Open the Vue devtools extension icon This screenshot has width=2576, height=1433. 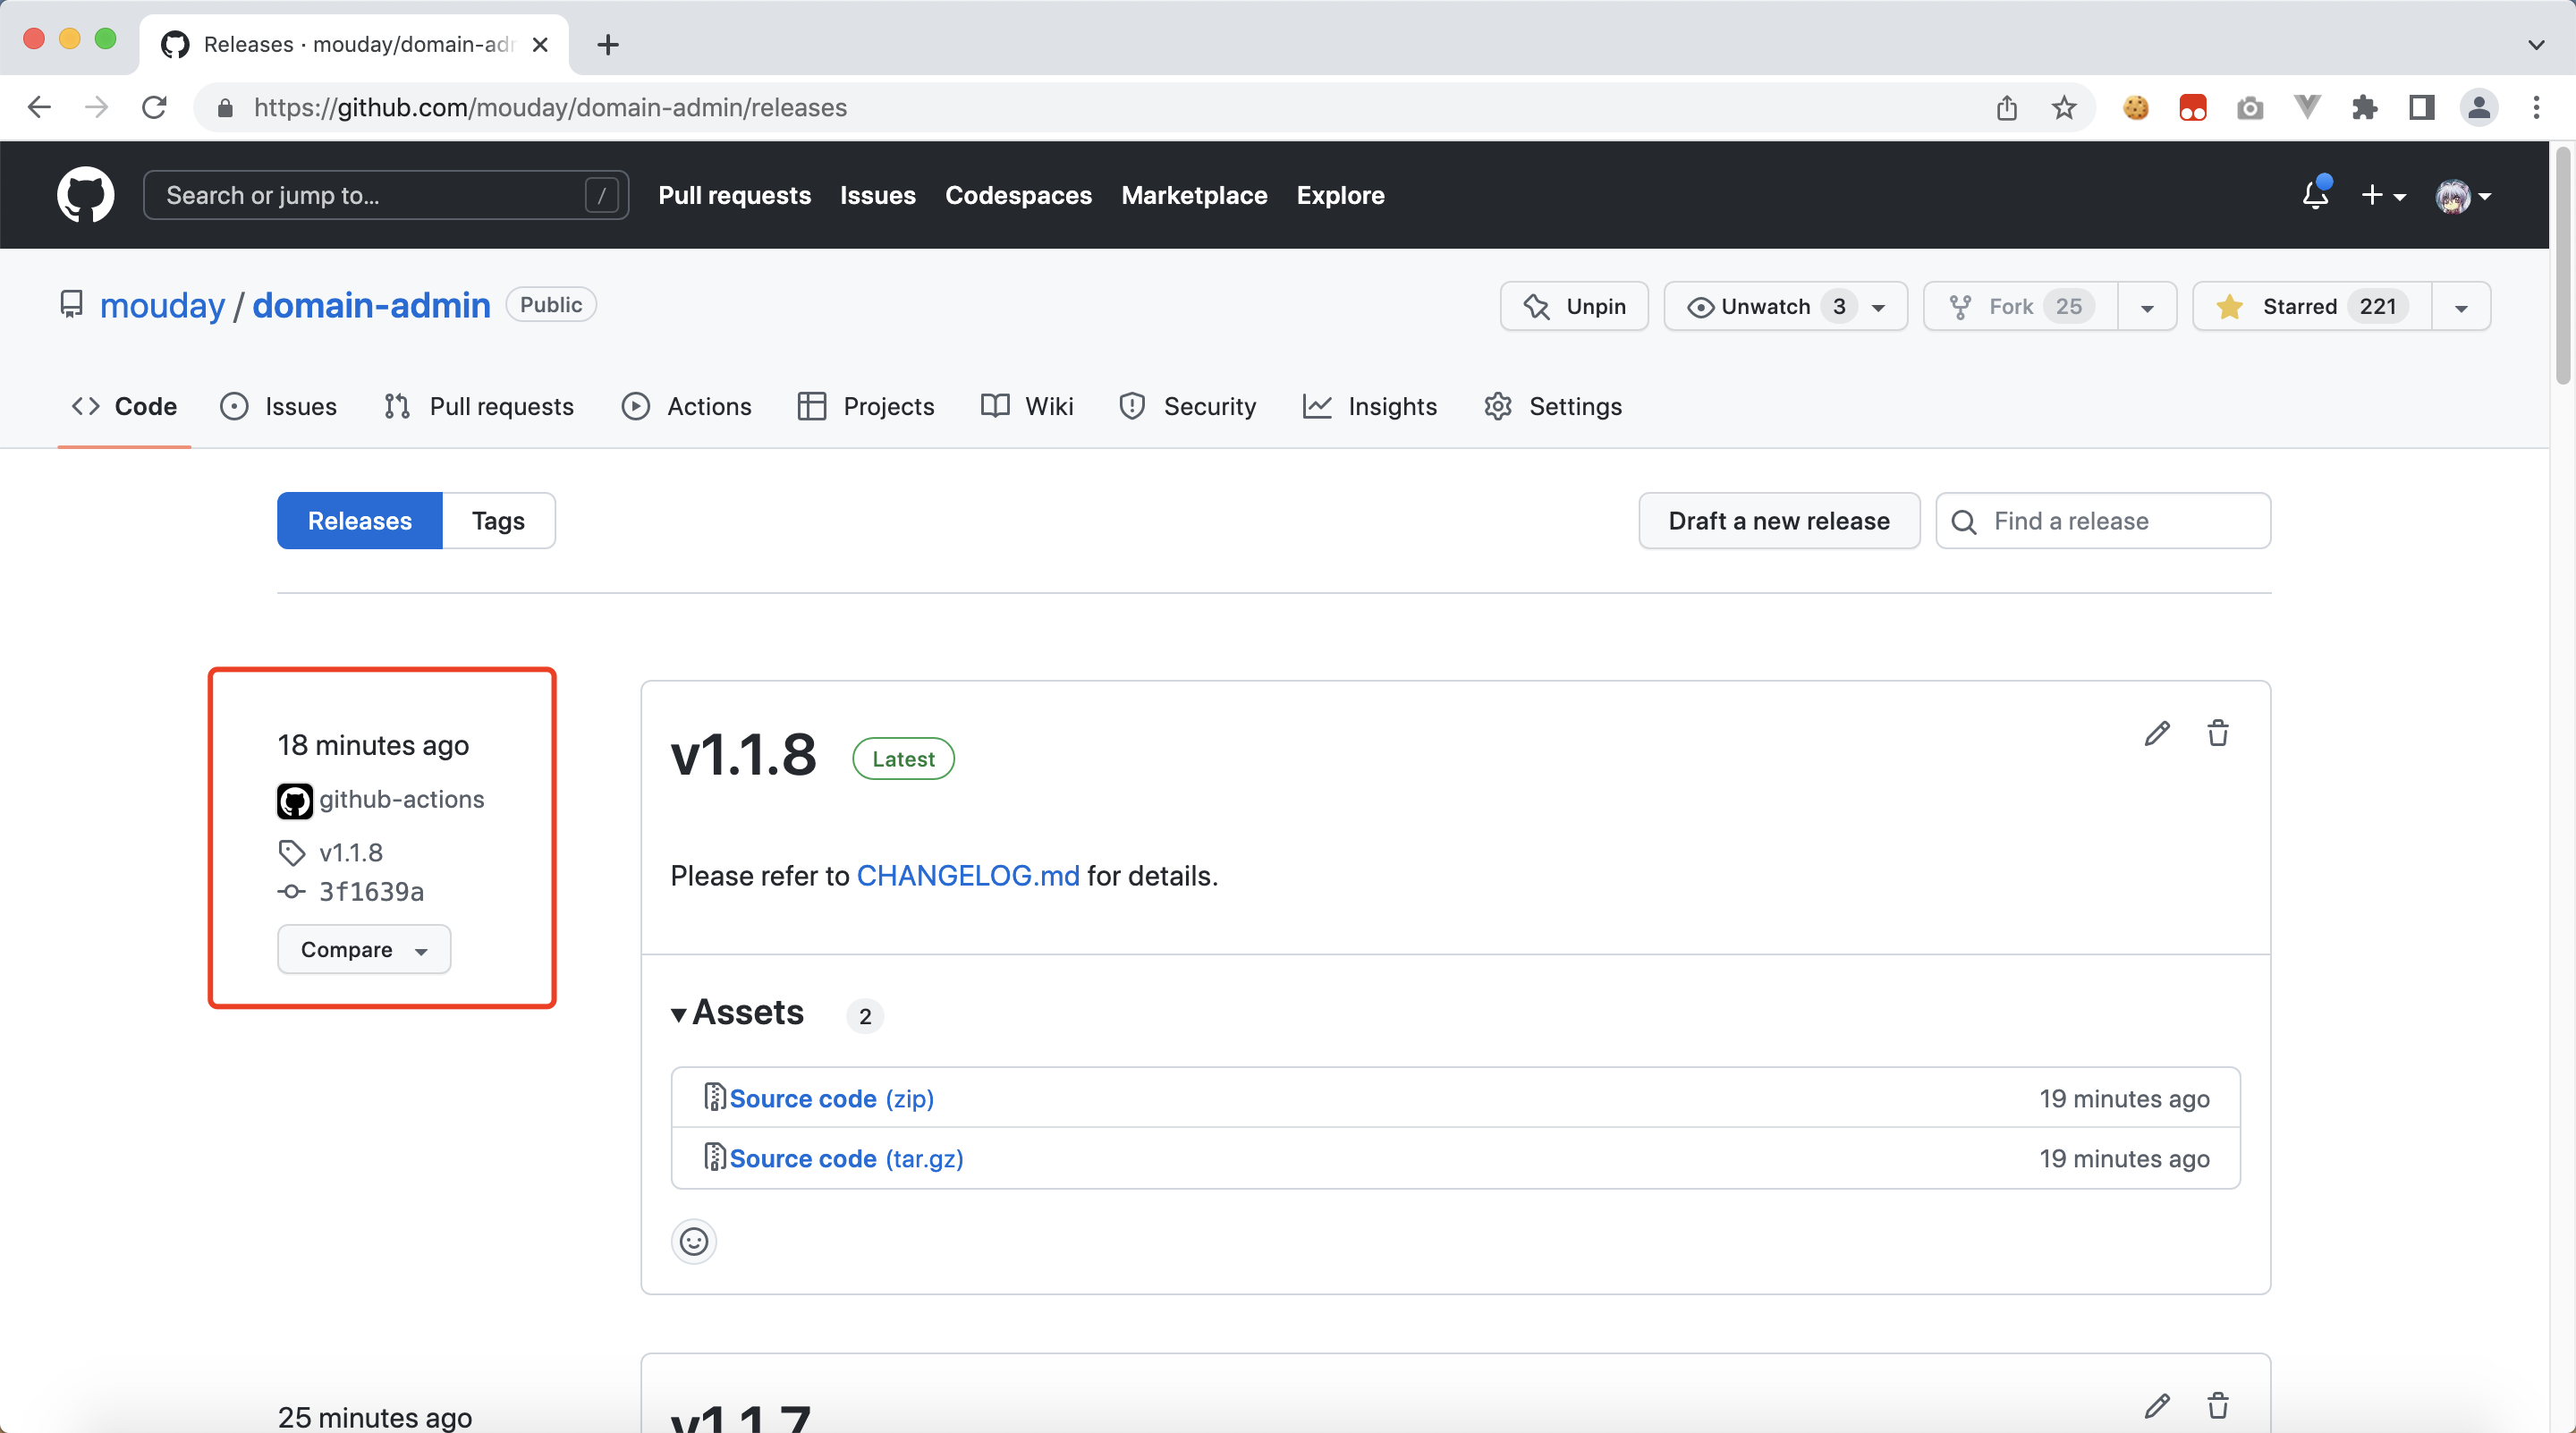point(2307,107)
